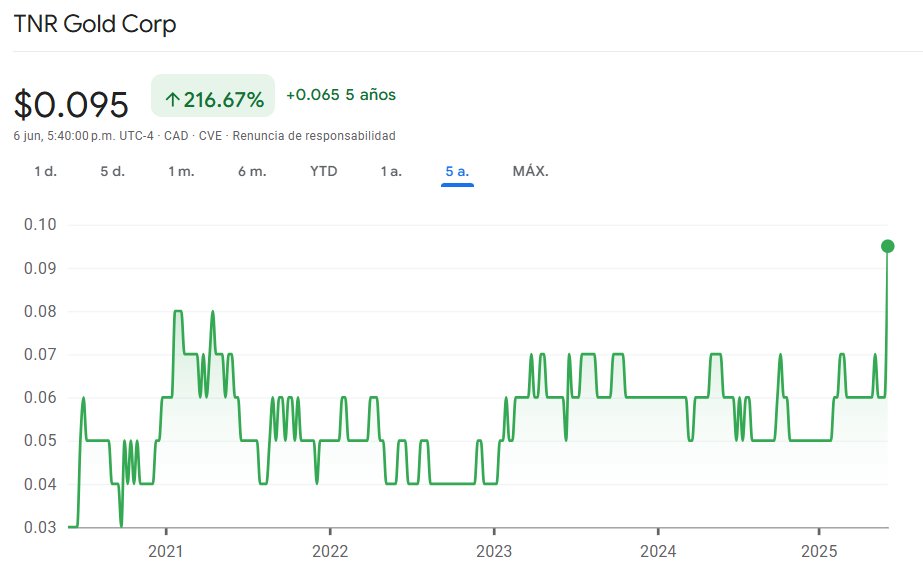Click the 0.07 y-axis label
The image size is (923, 582).
point(40,354)
